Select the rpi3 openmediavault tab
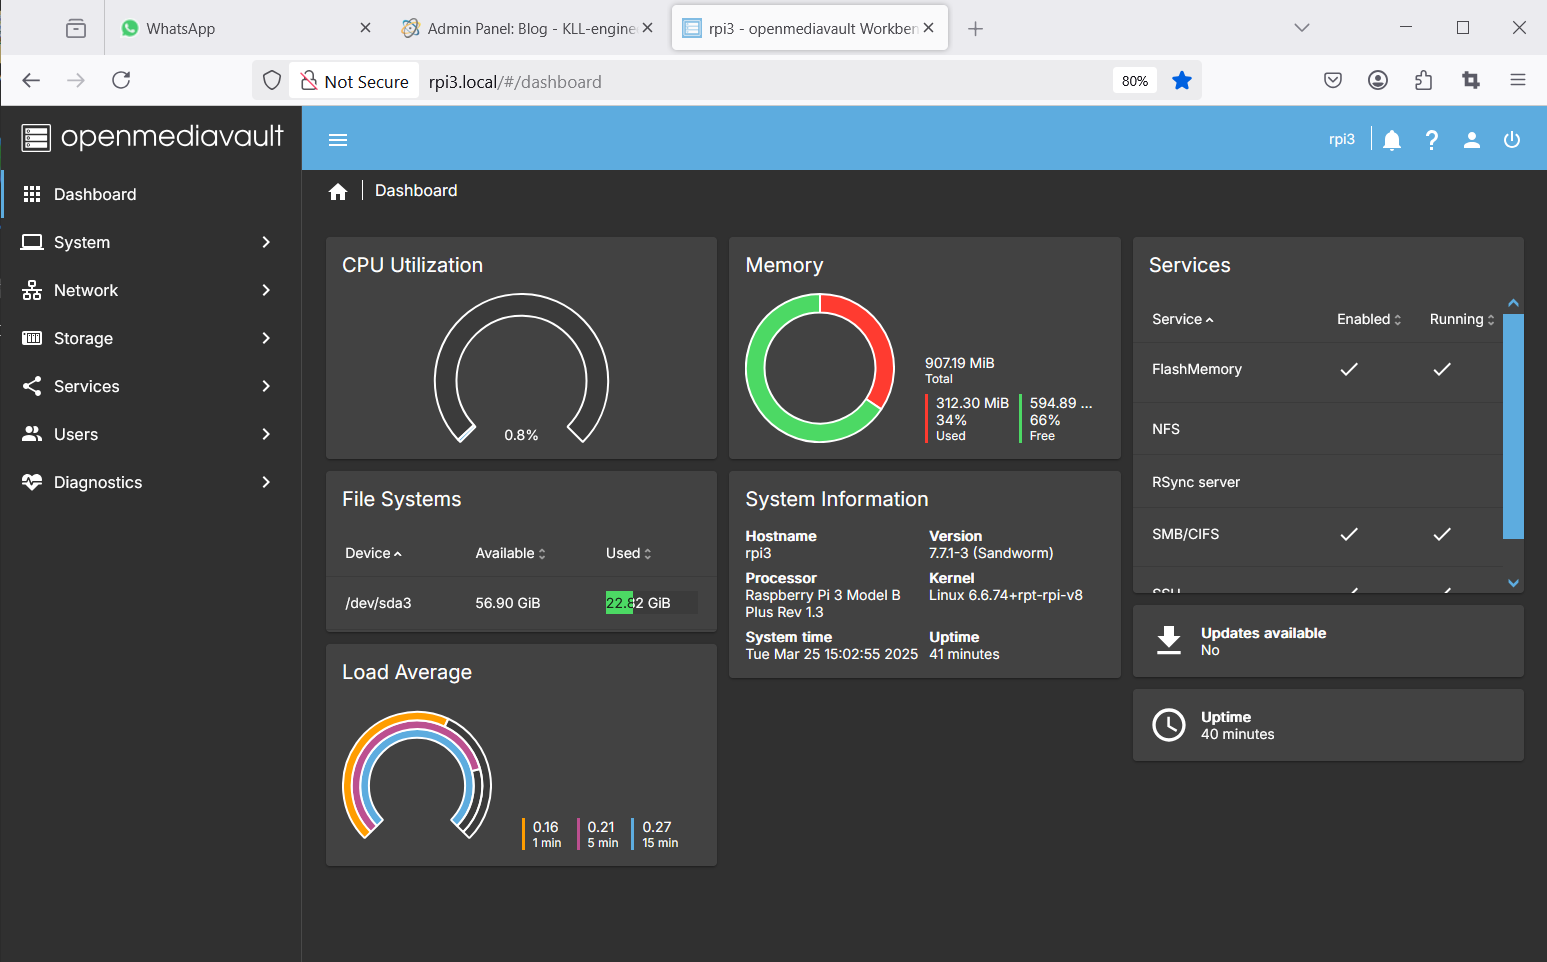 click(x=810, y=28)
